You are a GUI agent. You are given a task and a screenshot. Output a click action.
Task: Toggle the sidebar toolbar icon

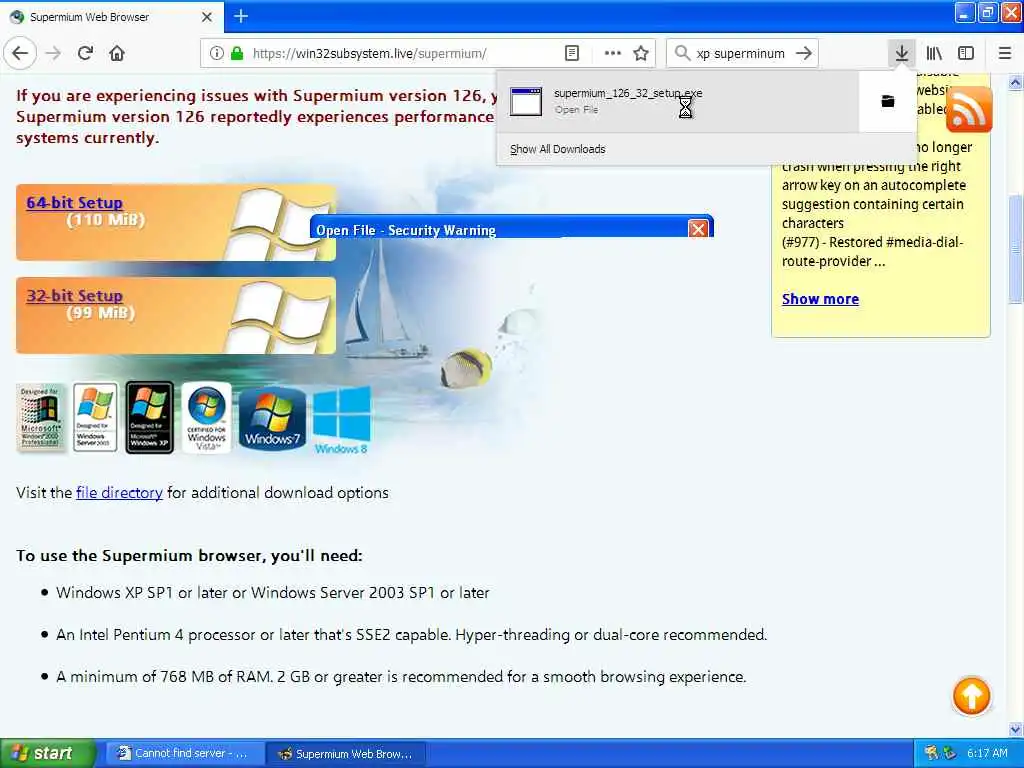pyautogui.click(x=966, y=53)
